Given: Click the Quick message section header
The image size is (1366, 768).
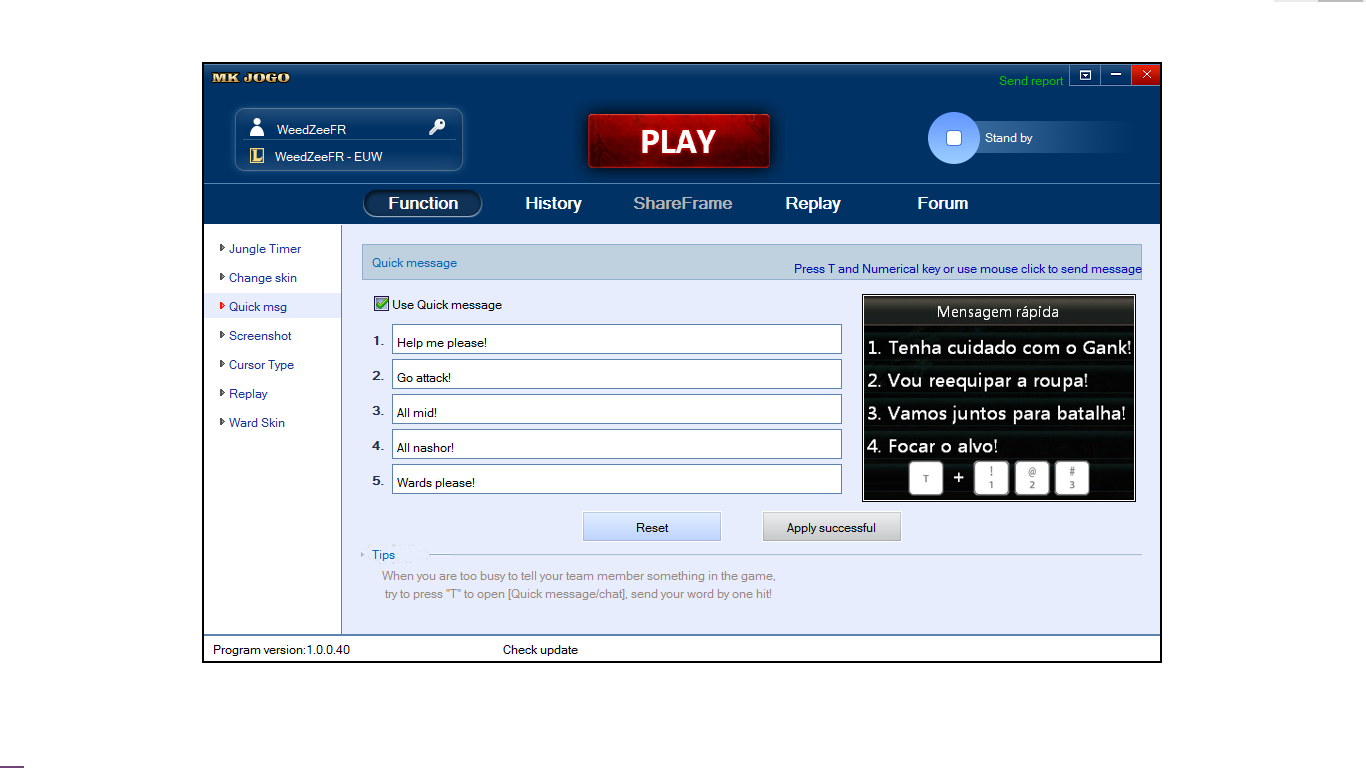Looking at the screenshot, I should [x=414, y=263].
